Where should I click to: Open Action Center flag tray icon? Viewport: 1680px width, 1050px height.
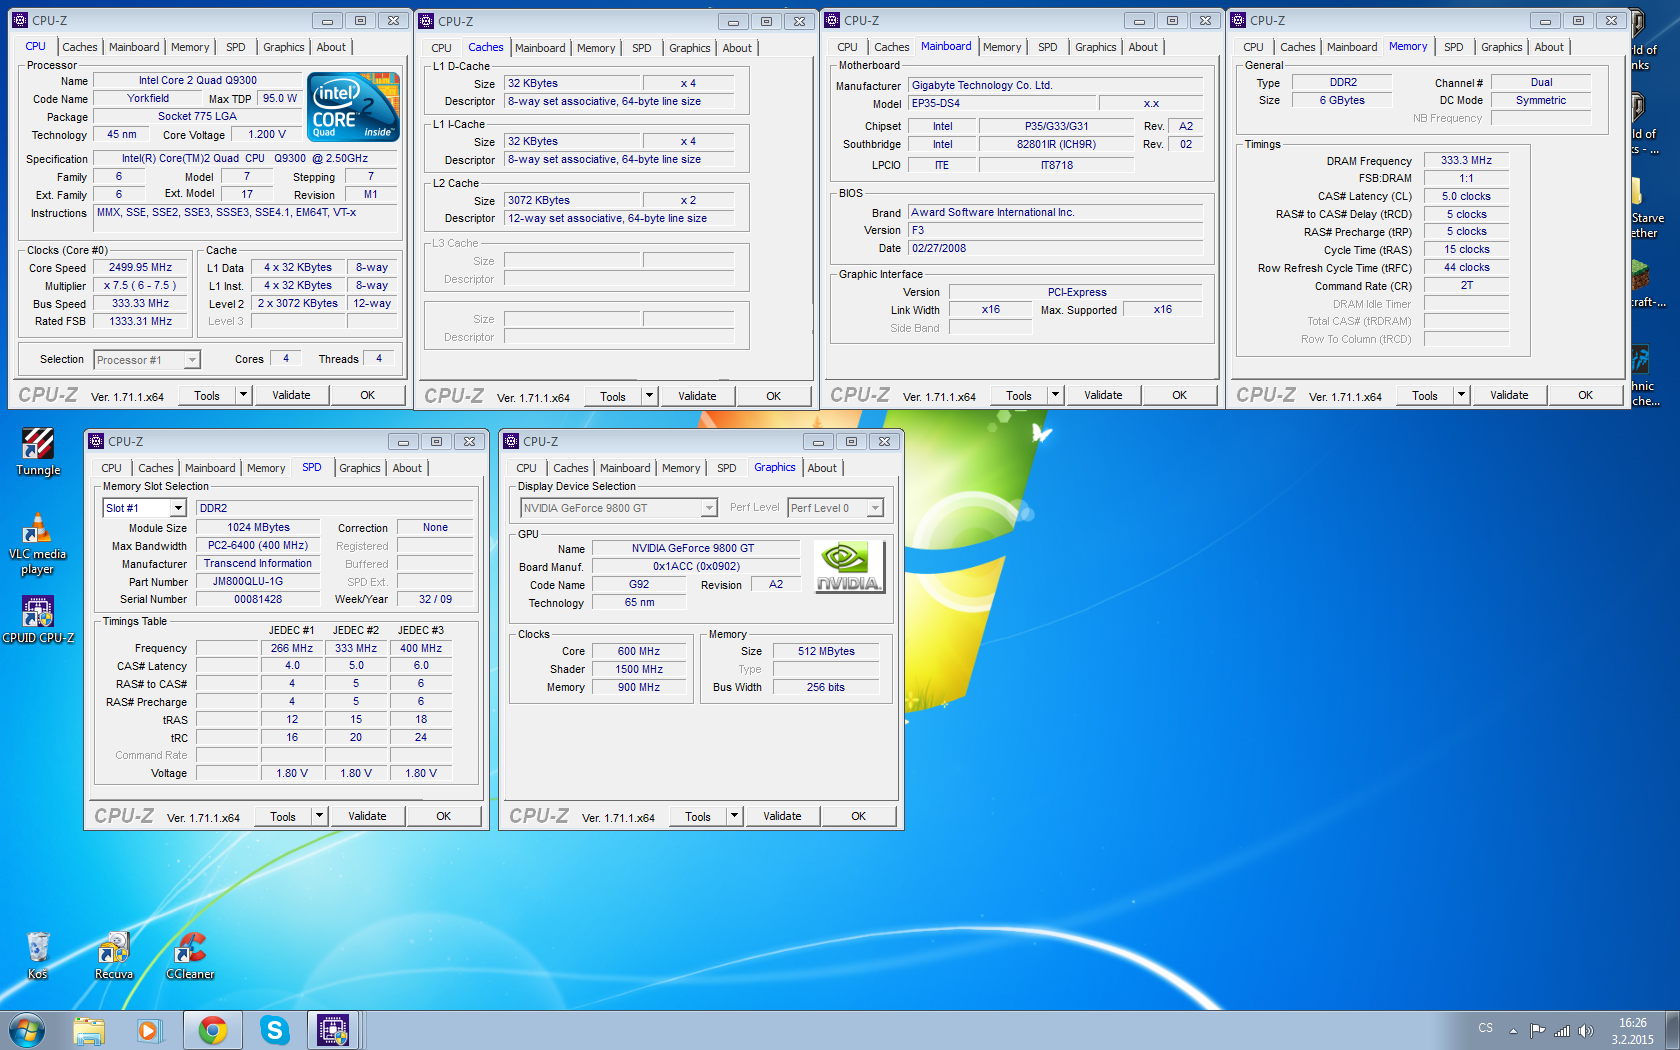(1538, 1031)
